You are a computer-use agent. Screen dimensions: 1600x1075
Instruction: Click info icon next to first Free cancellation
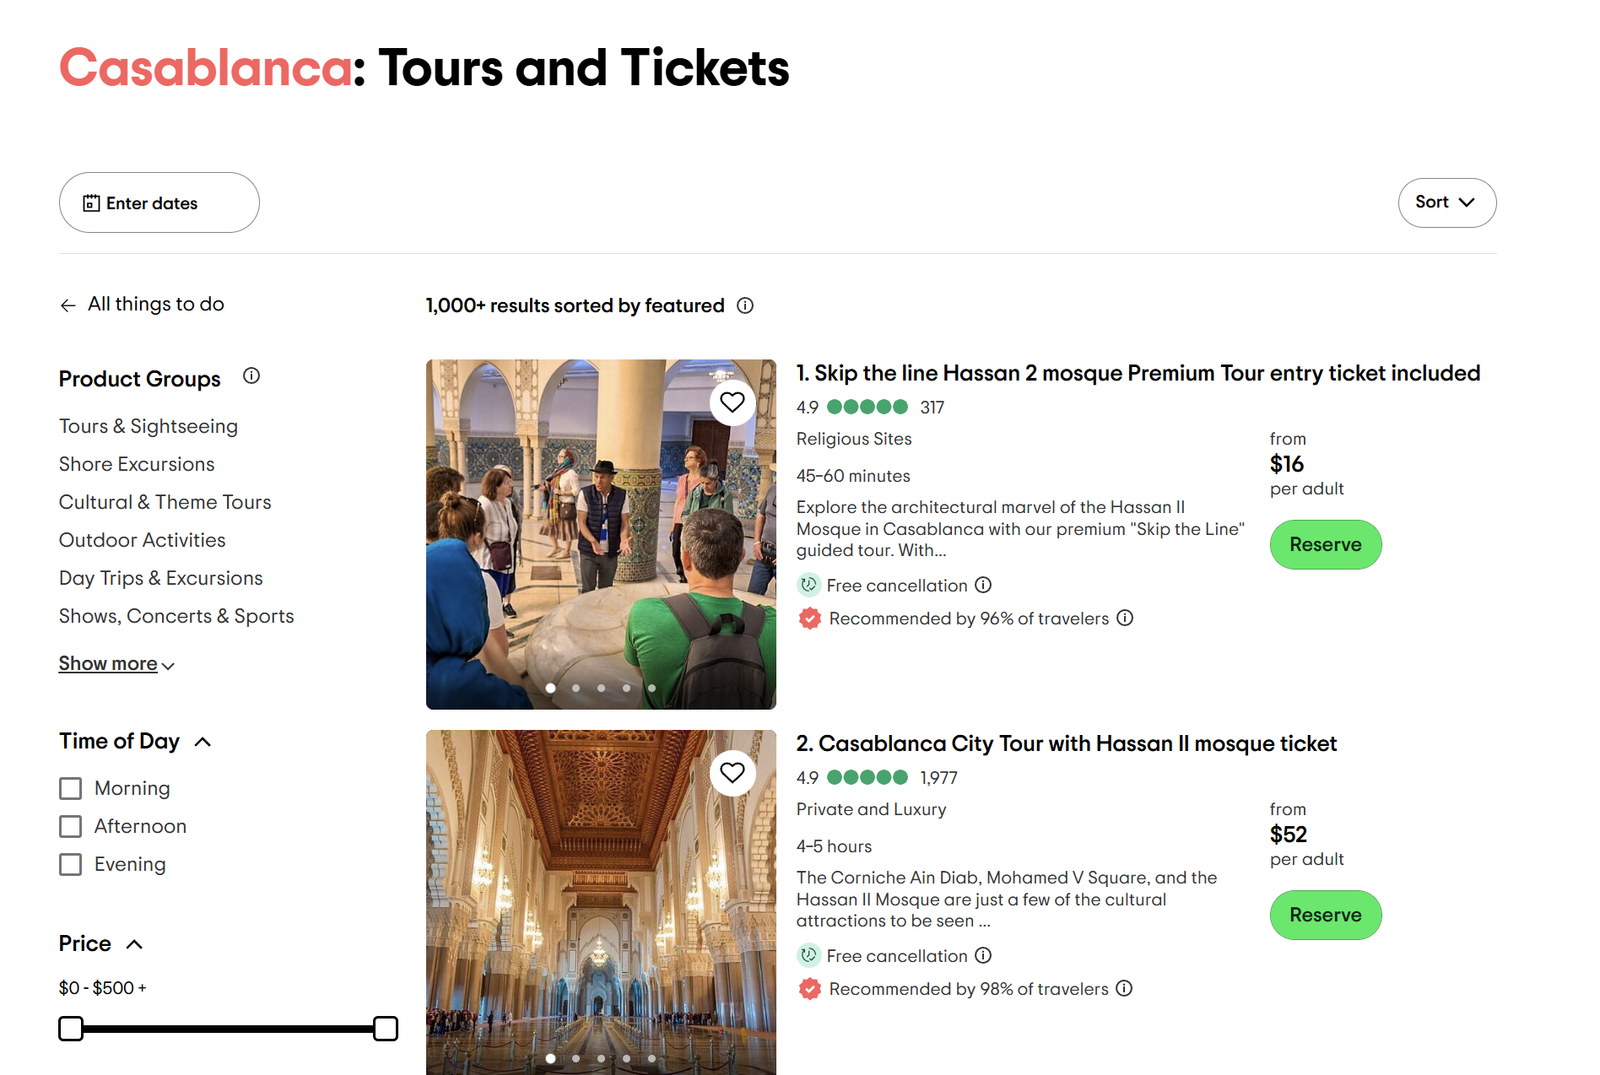click(983, 585)
